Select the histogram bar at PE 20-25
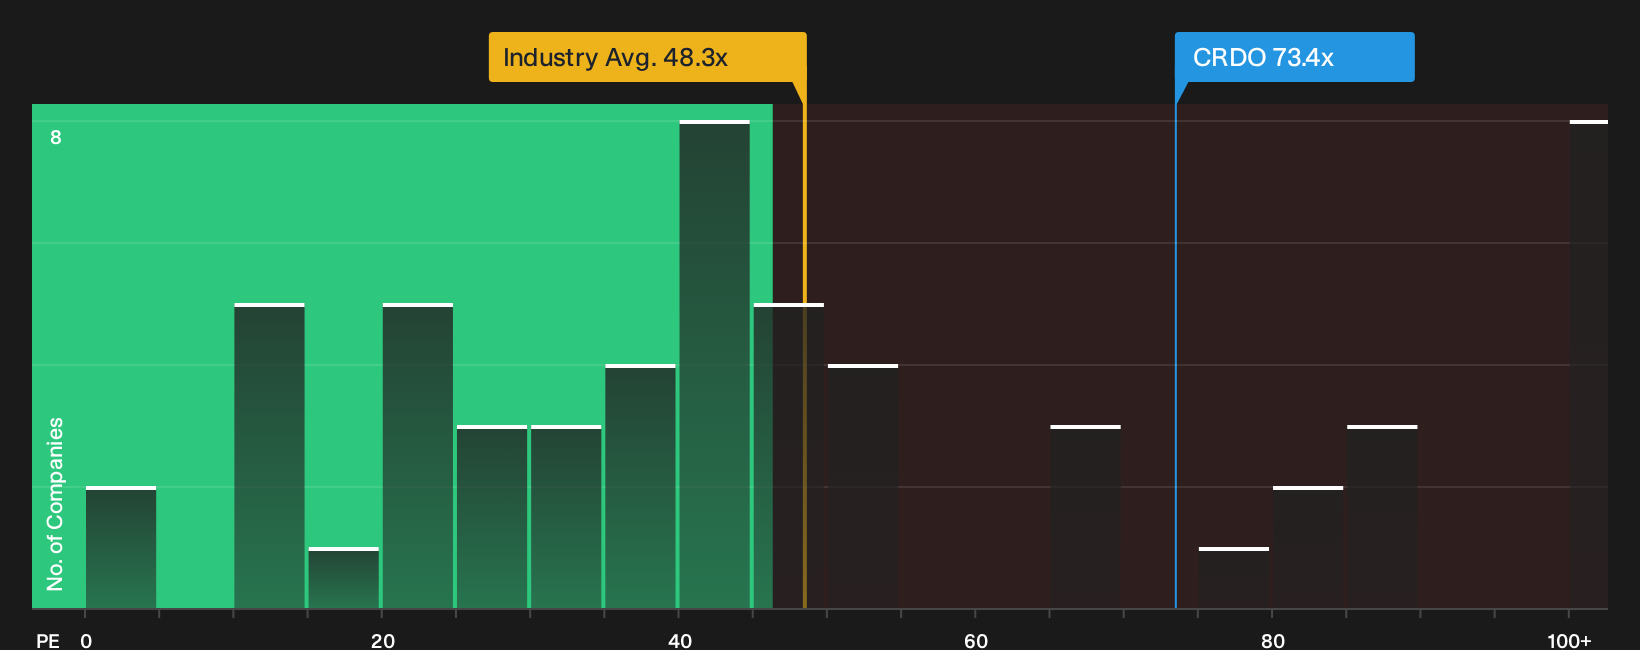1640x650 pixels. (x=418, y=456)
